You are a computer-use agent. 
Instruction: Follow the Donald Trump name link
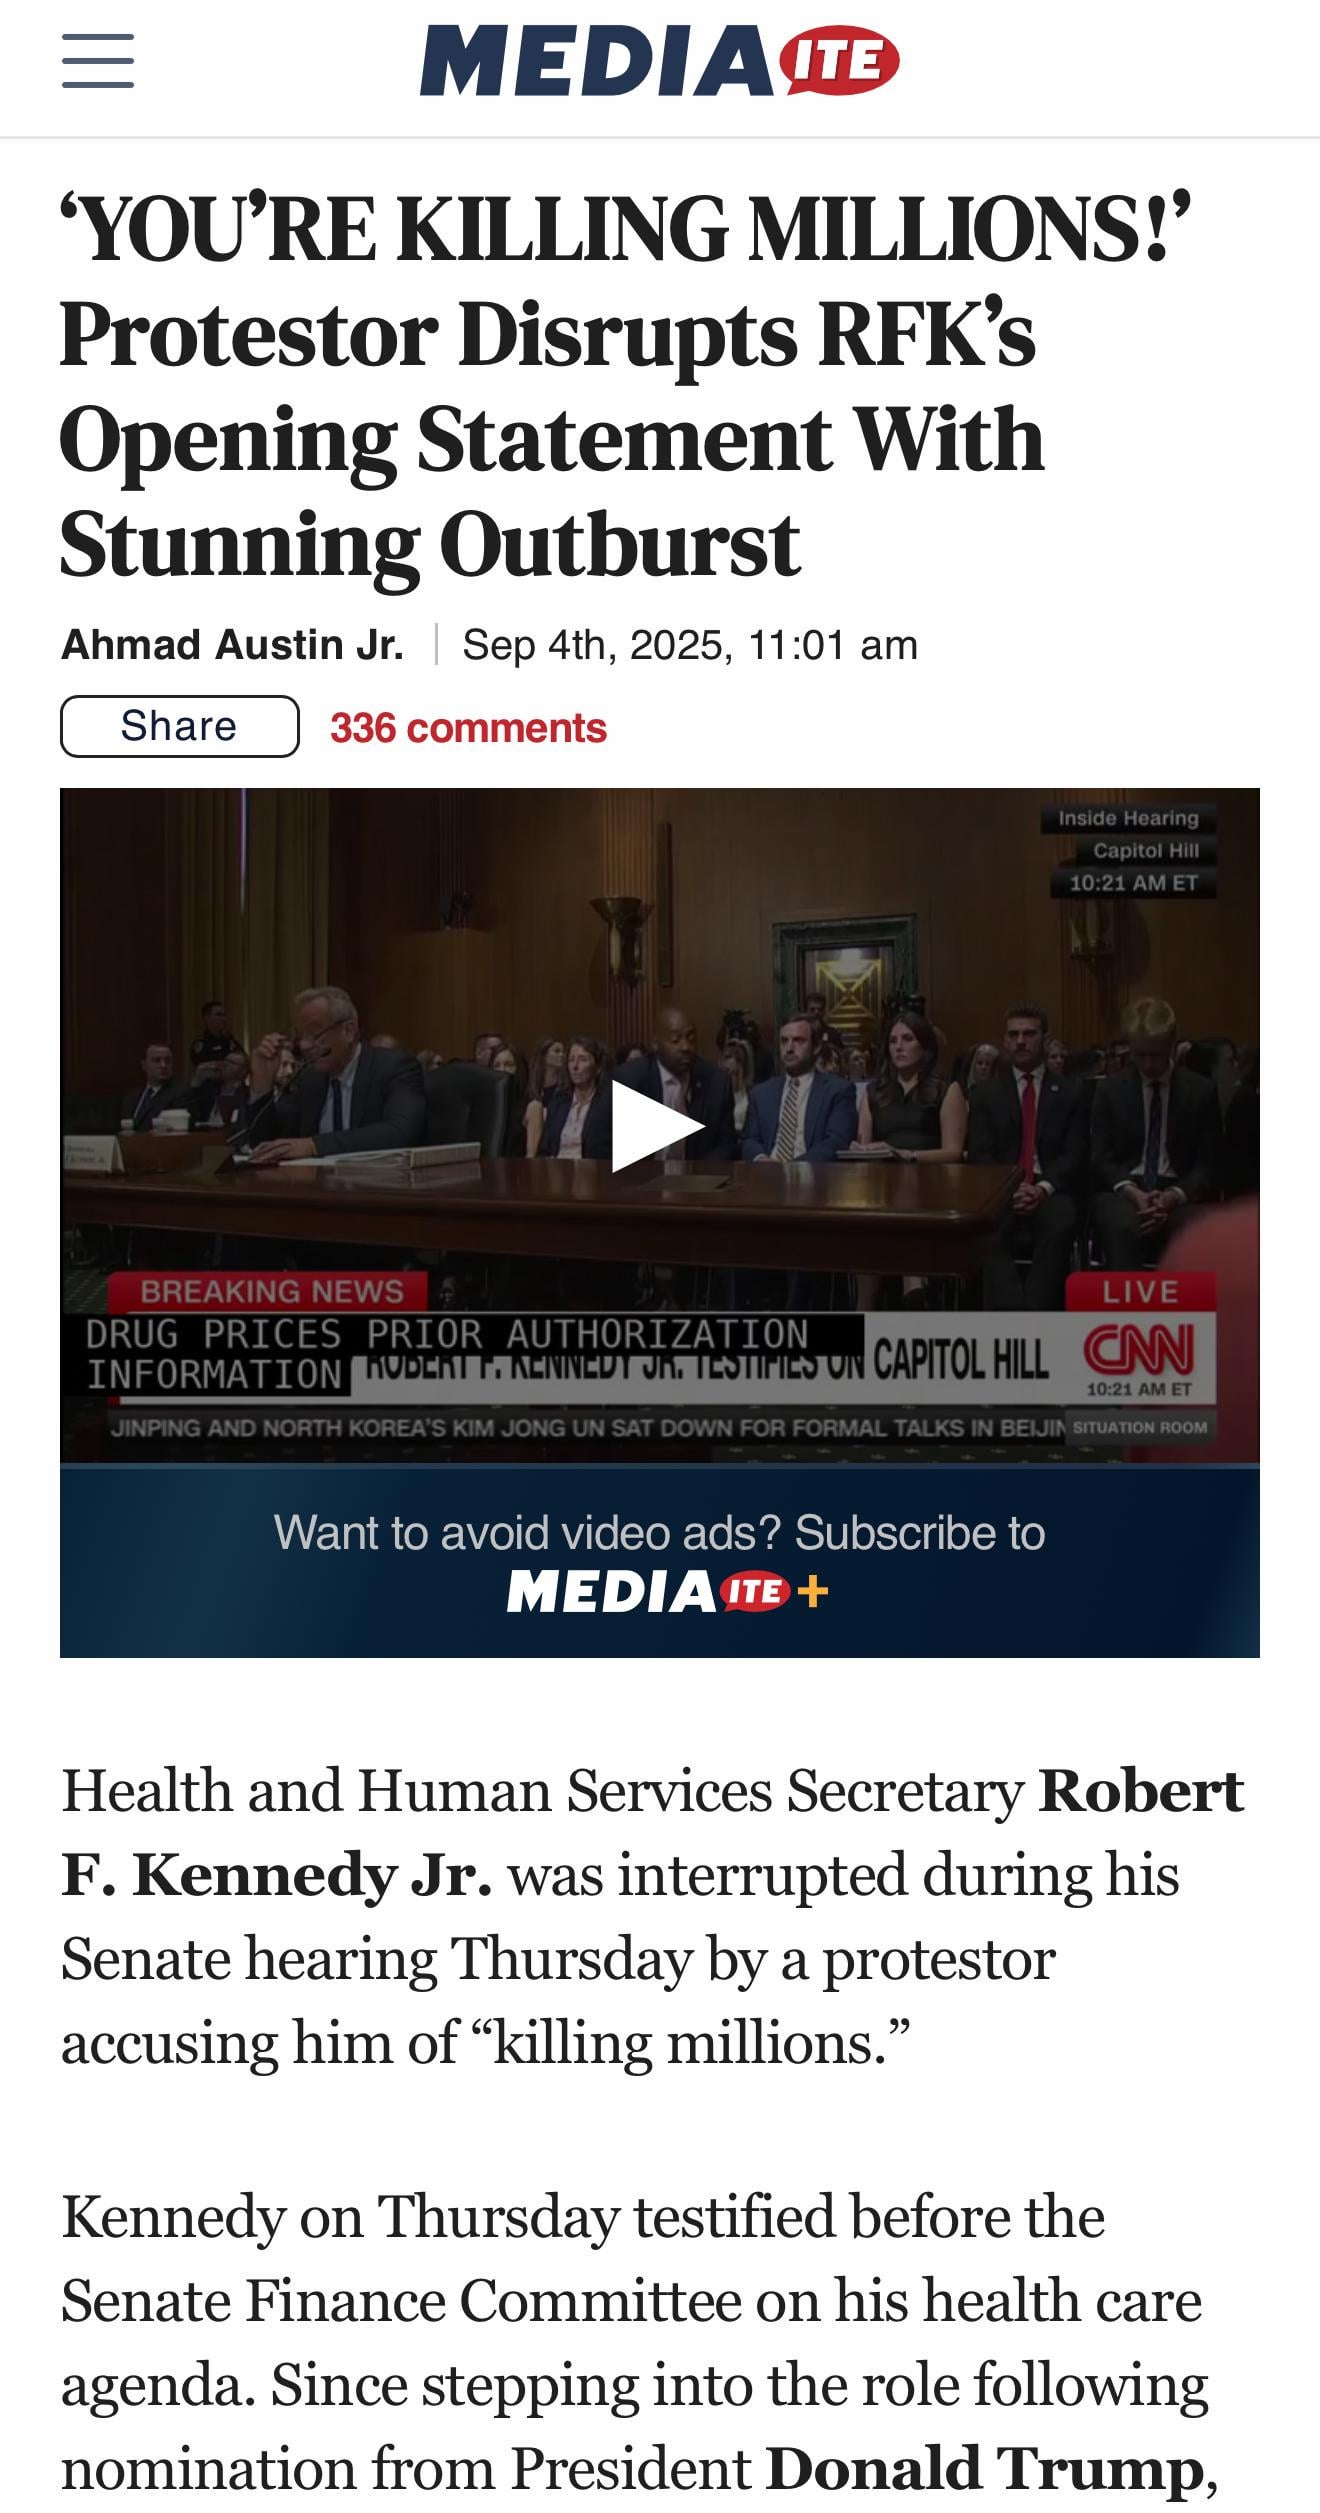point(984,2469)
